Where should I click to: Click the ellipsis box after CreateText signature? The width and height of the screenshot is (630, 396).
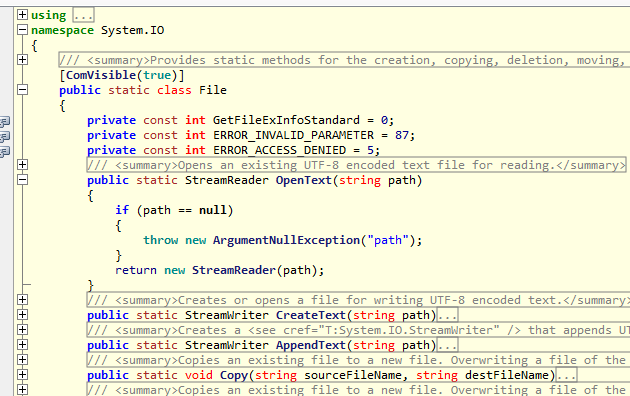447,315
